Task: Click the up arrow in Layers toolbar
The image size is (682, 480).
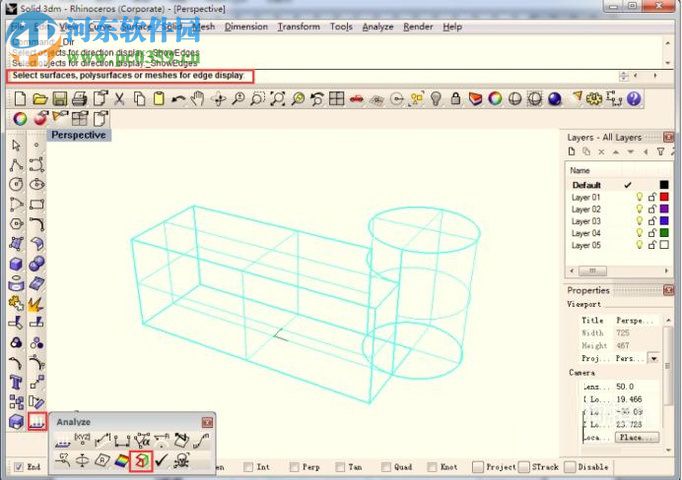Action: [616, 152]
